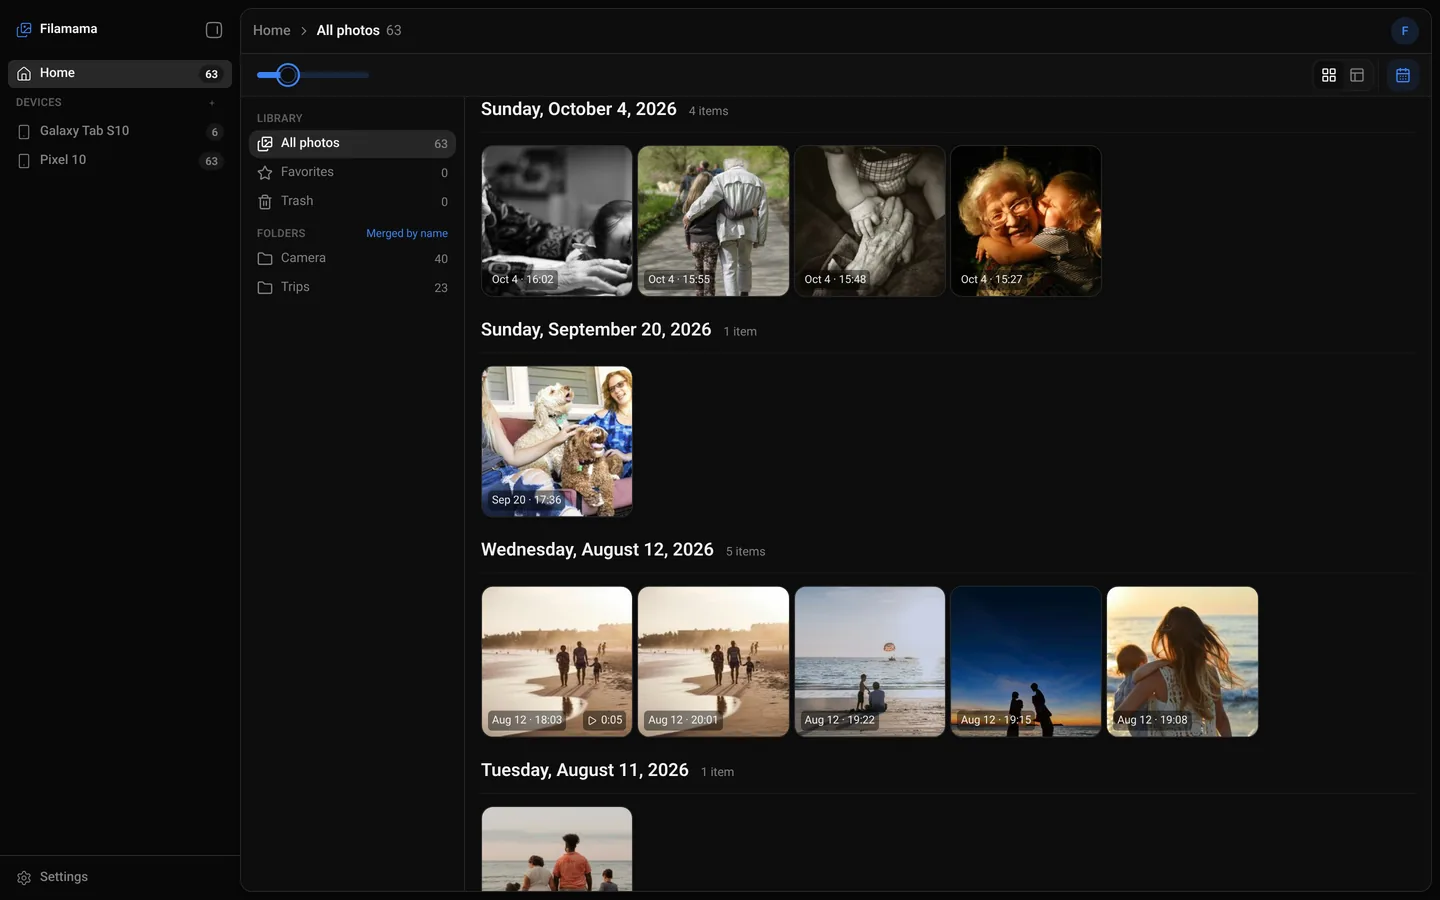Open the user avatar F menu

tap(1405, 31)
